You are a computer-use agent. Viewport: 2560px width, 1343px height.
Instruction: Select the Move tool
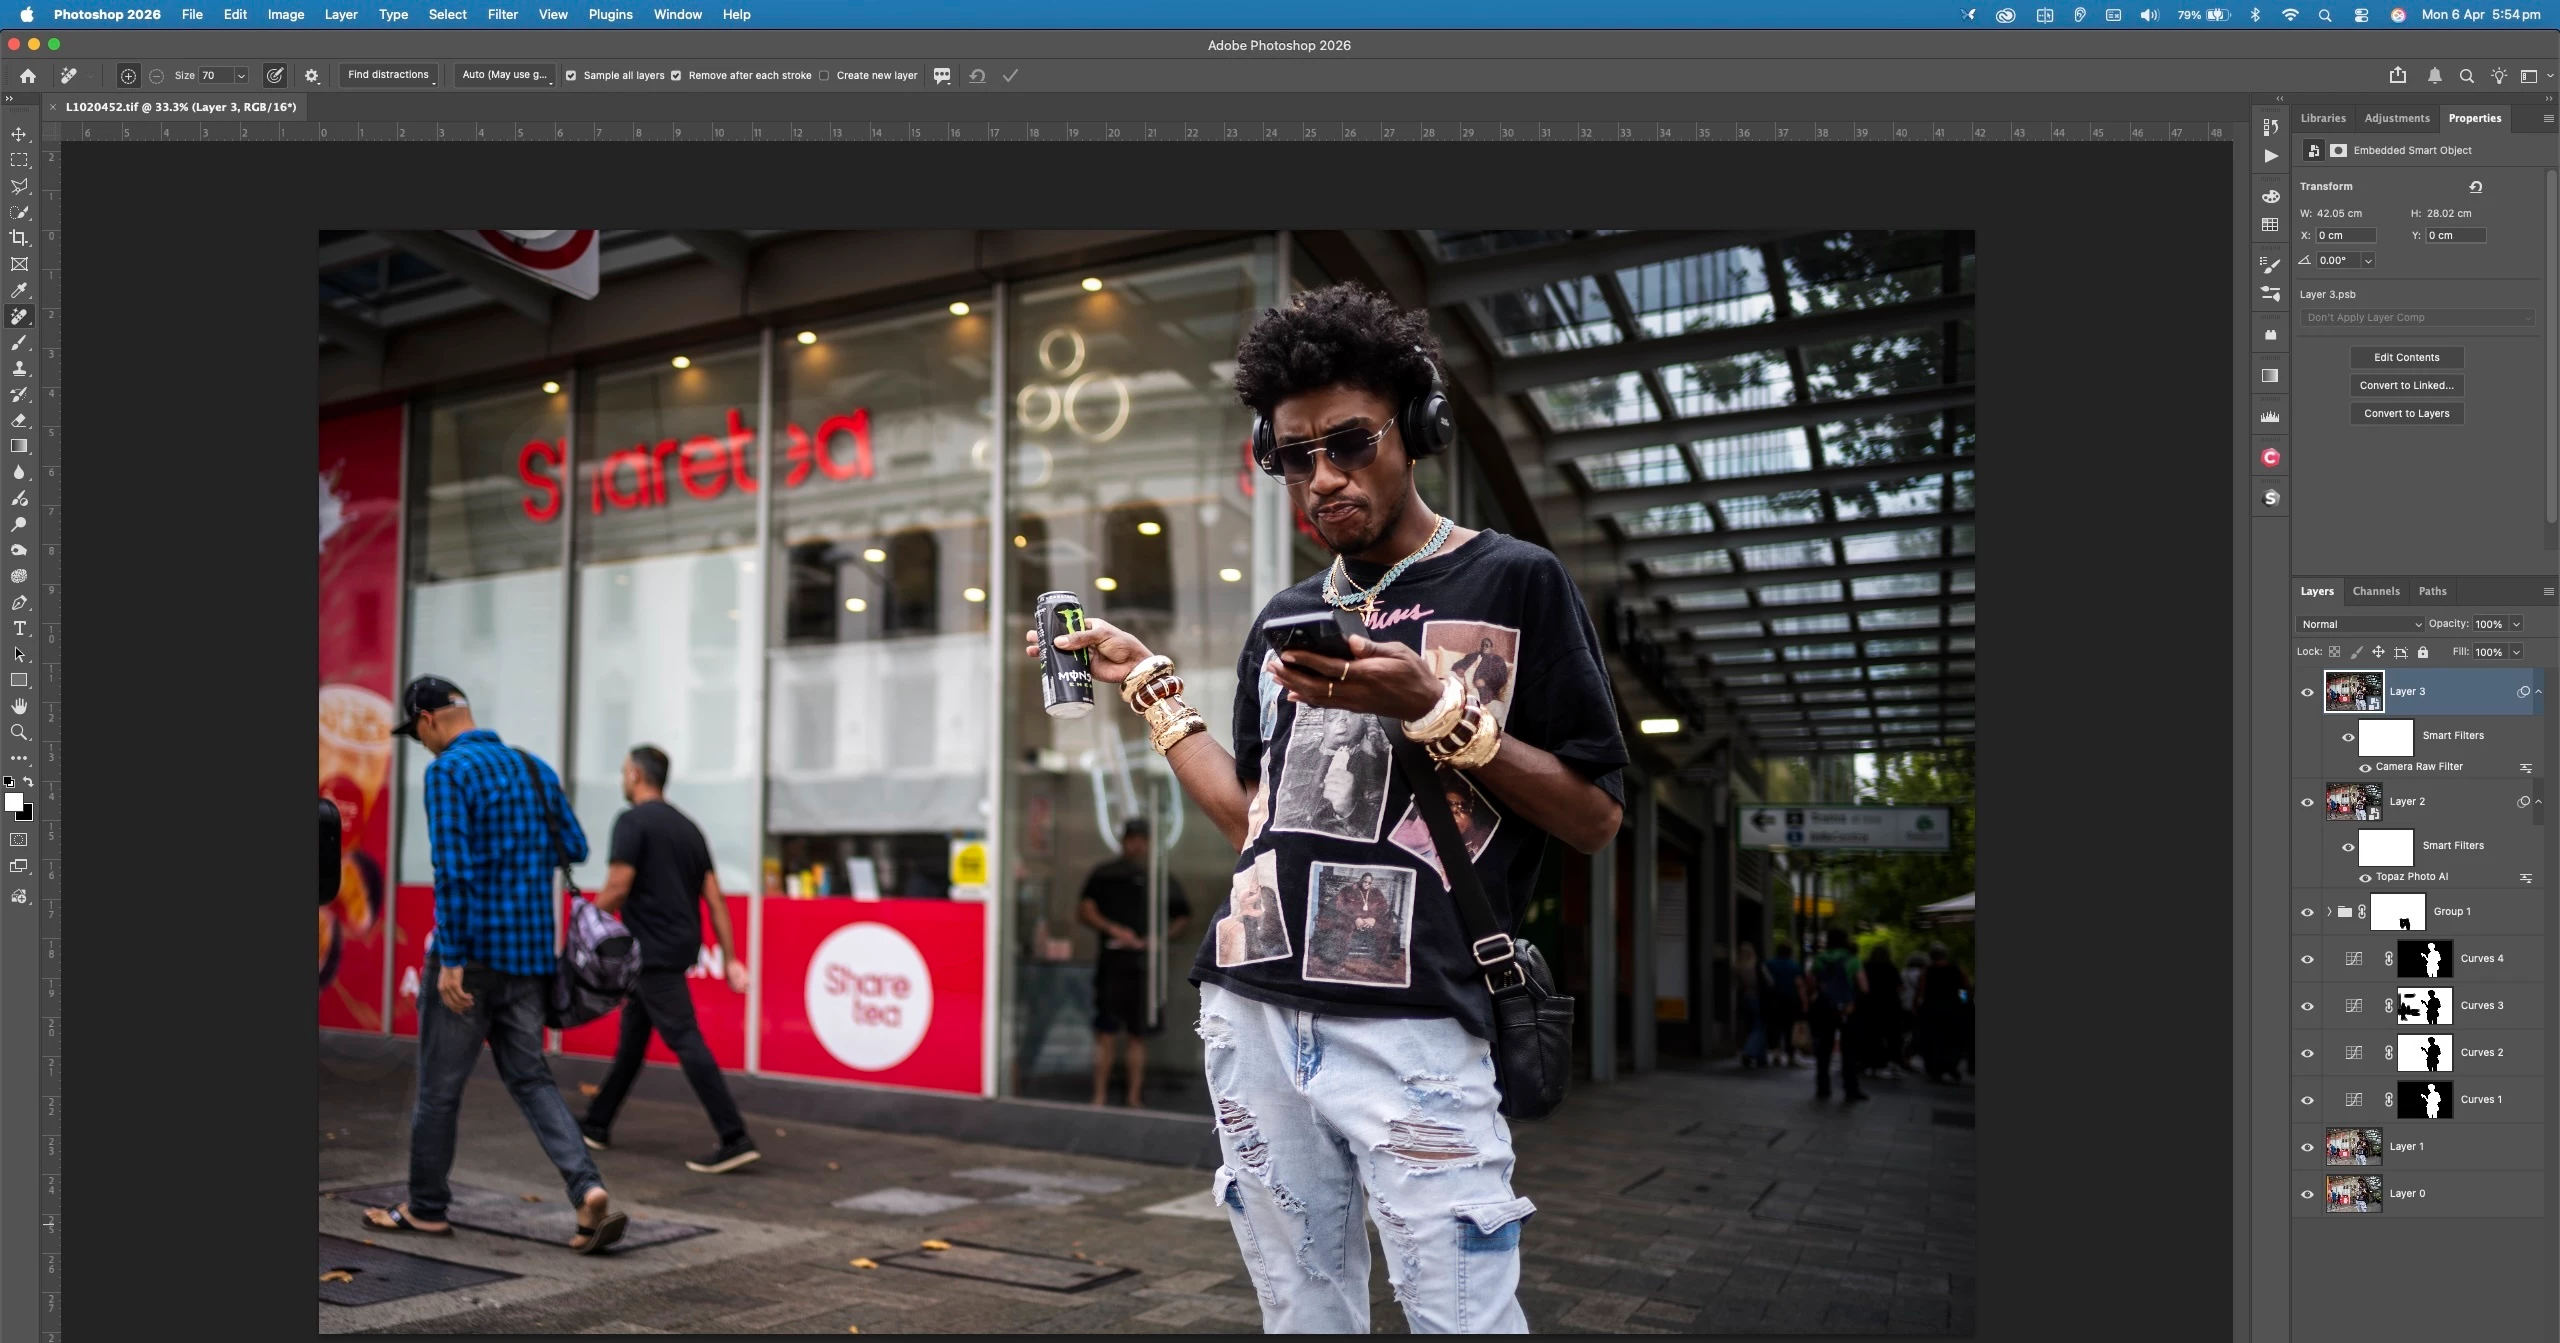click(19, 134)
